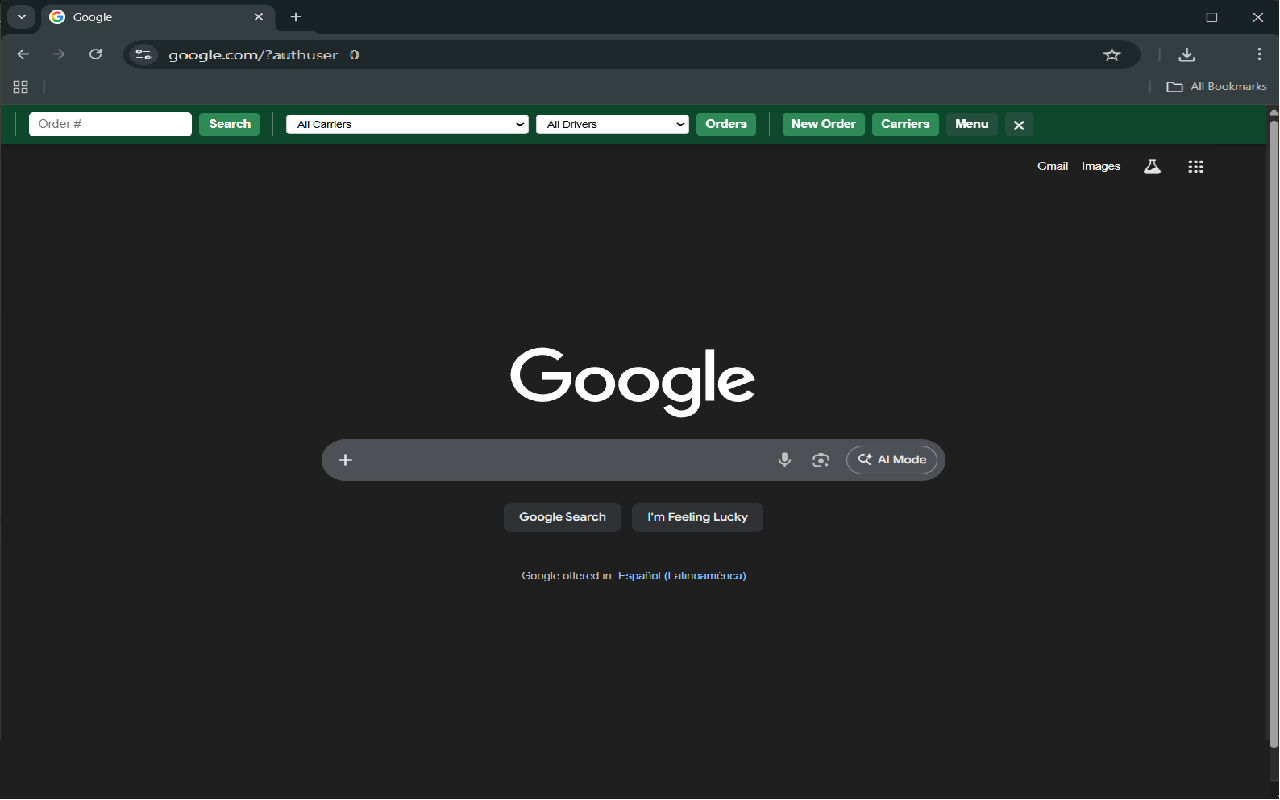This screenshot has height=800, width=1280.
Task: Switch to the Gmail link
Action: [1052, 166]
